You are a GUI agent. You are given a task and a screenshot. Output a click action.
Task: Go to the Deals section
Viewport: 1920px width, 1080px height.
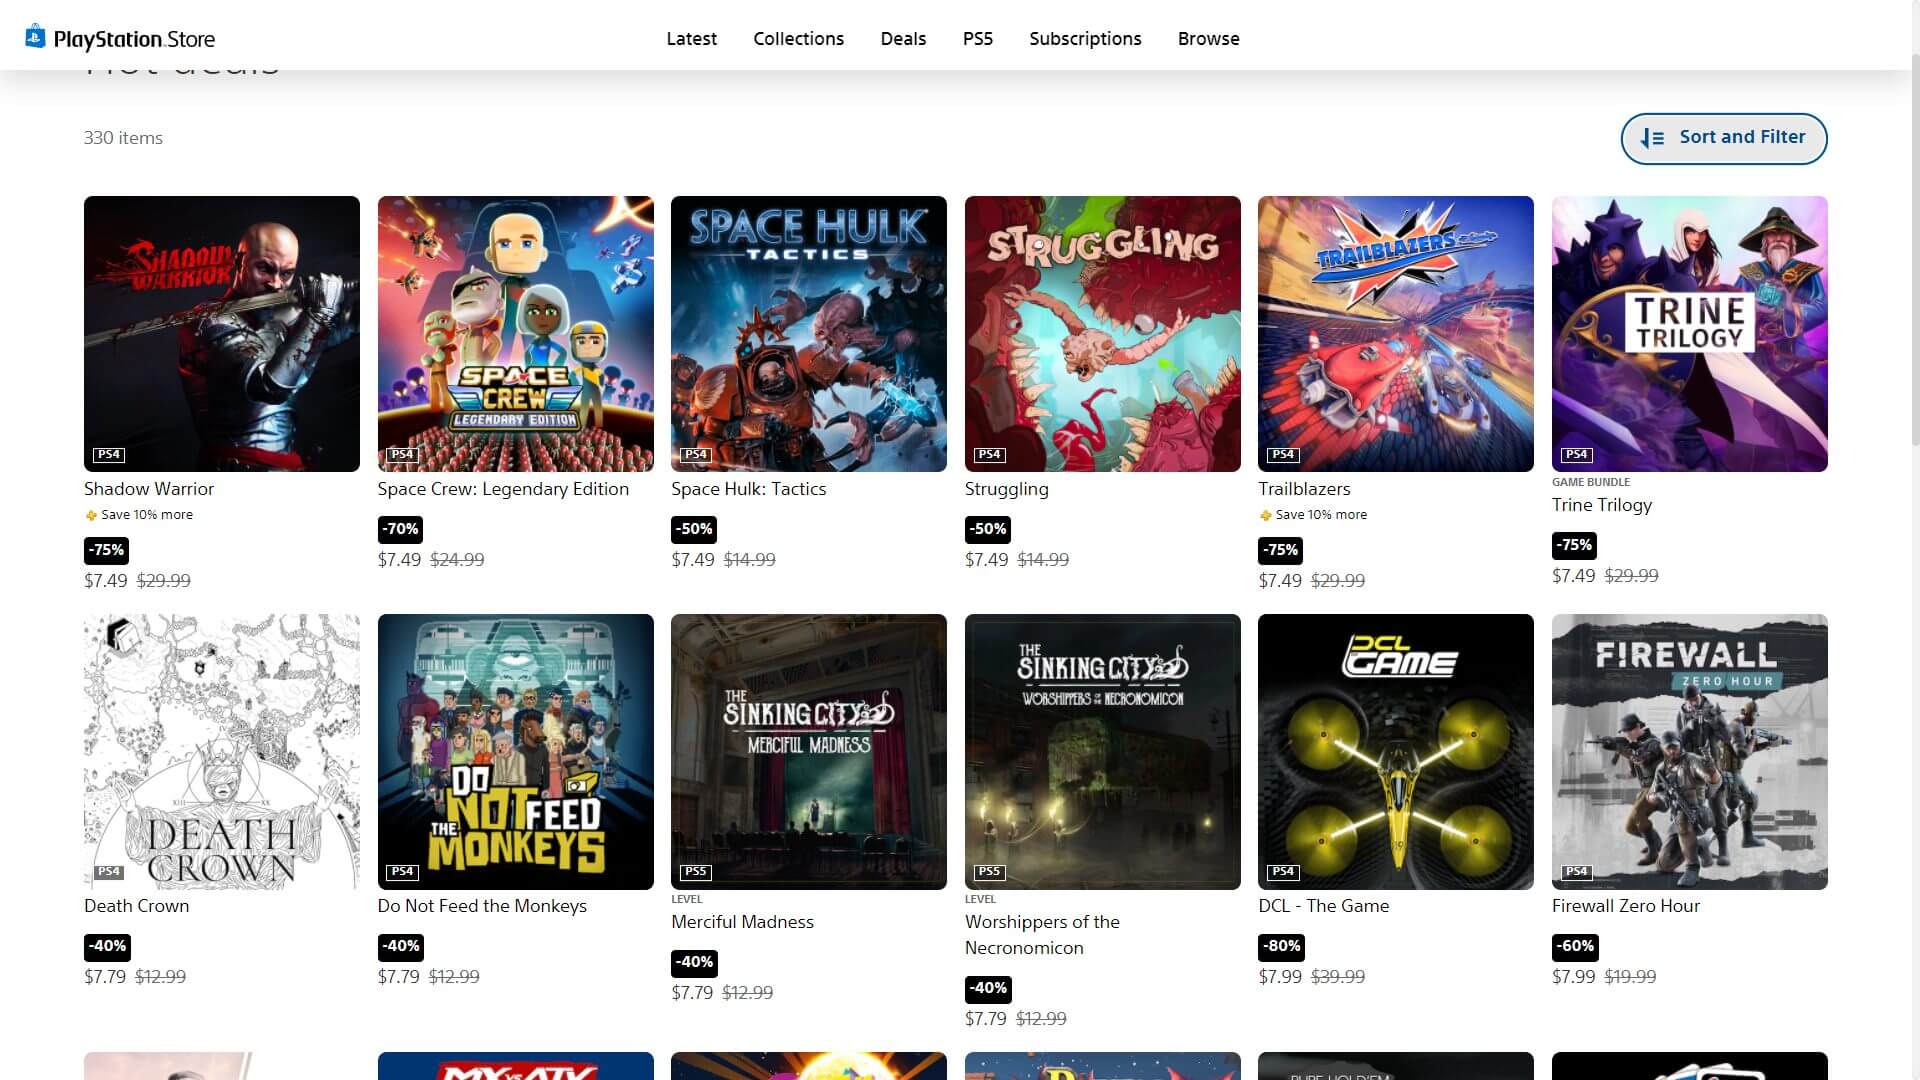coord(903,38)
